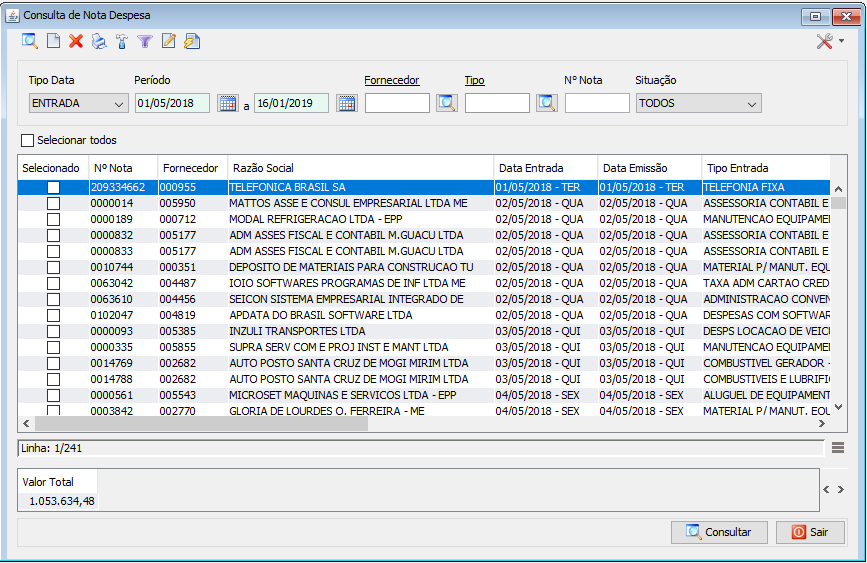Select nota 0014788 cell

(123, 379)
